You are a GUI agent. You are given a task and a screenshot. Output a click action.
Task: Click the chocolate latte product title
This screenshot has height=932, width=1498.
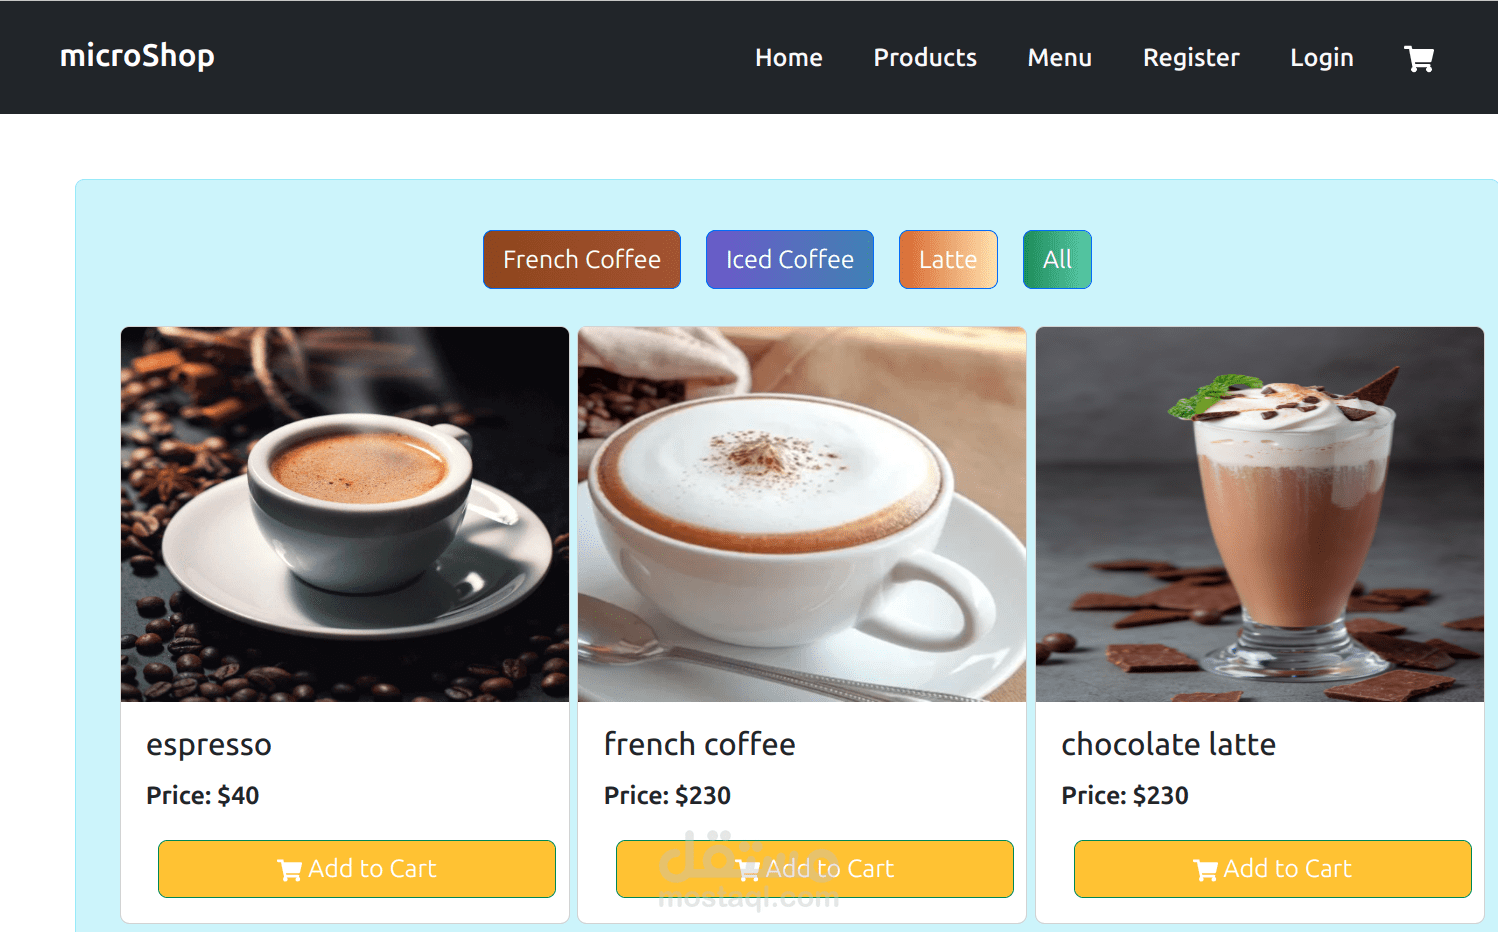1168,744
